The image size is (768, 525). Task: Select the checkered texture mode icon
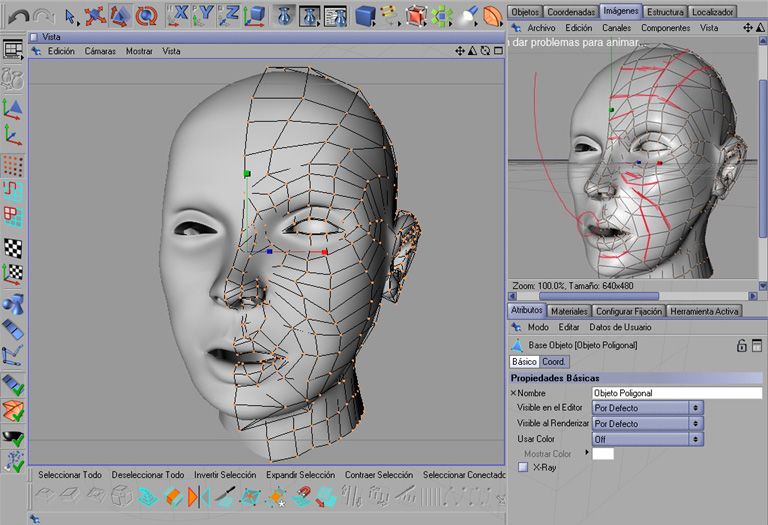click(x=13, y=248)
